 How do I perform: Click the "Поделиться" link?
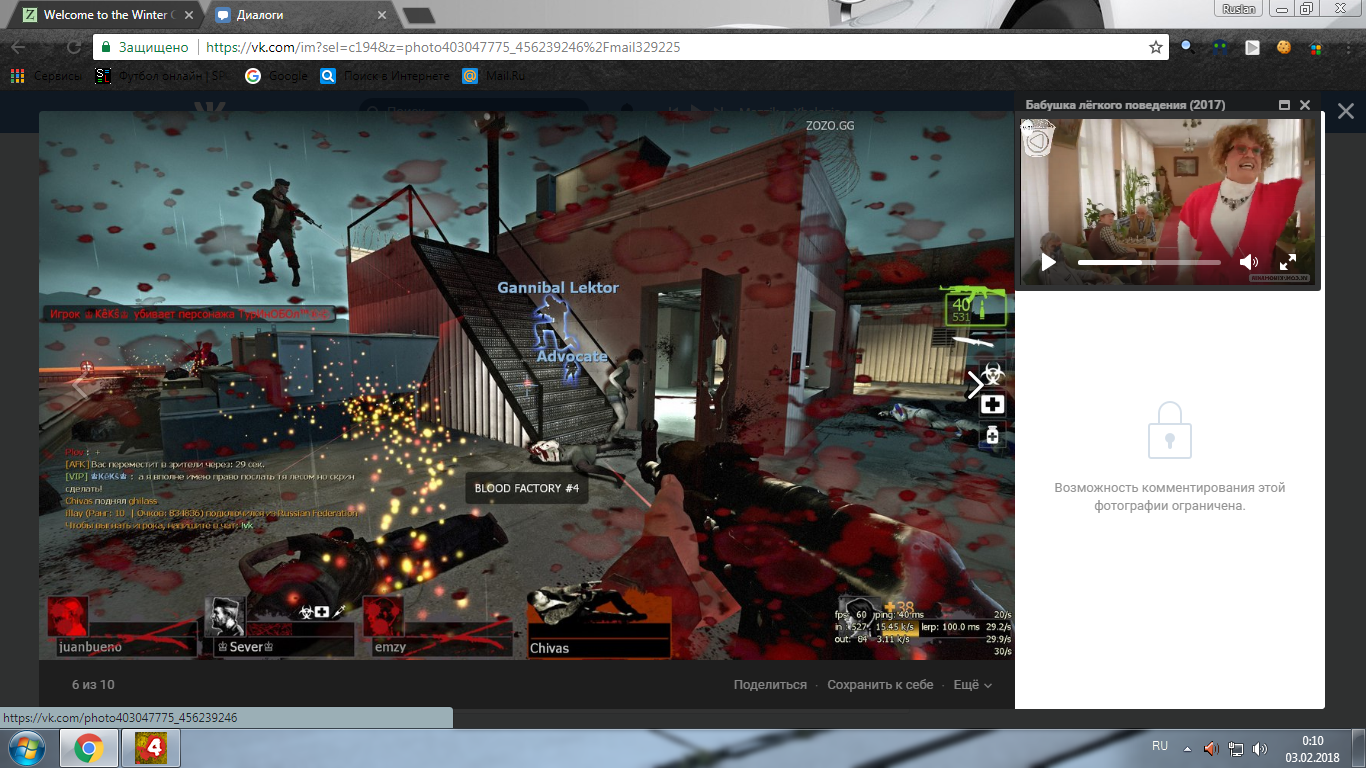[x=769, y=685]
